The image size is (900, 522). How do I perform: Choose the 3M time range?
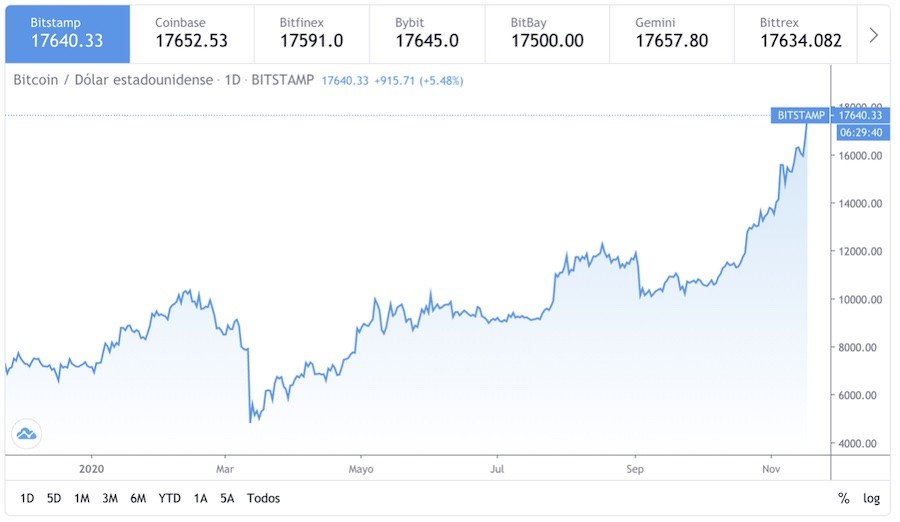(110, 498)
